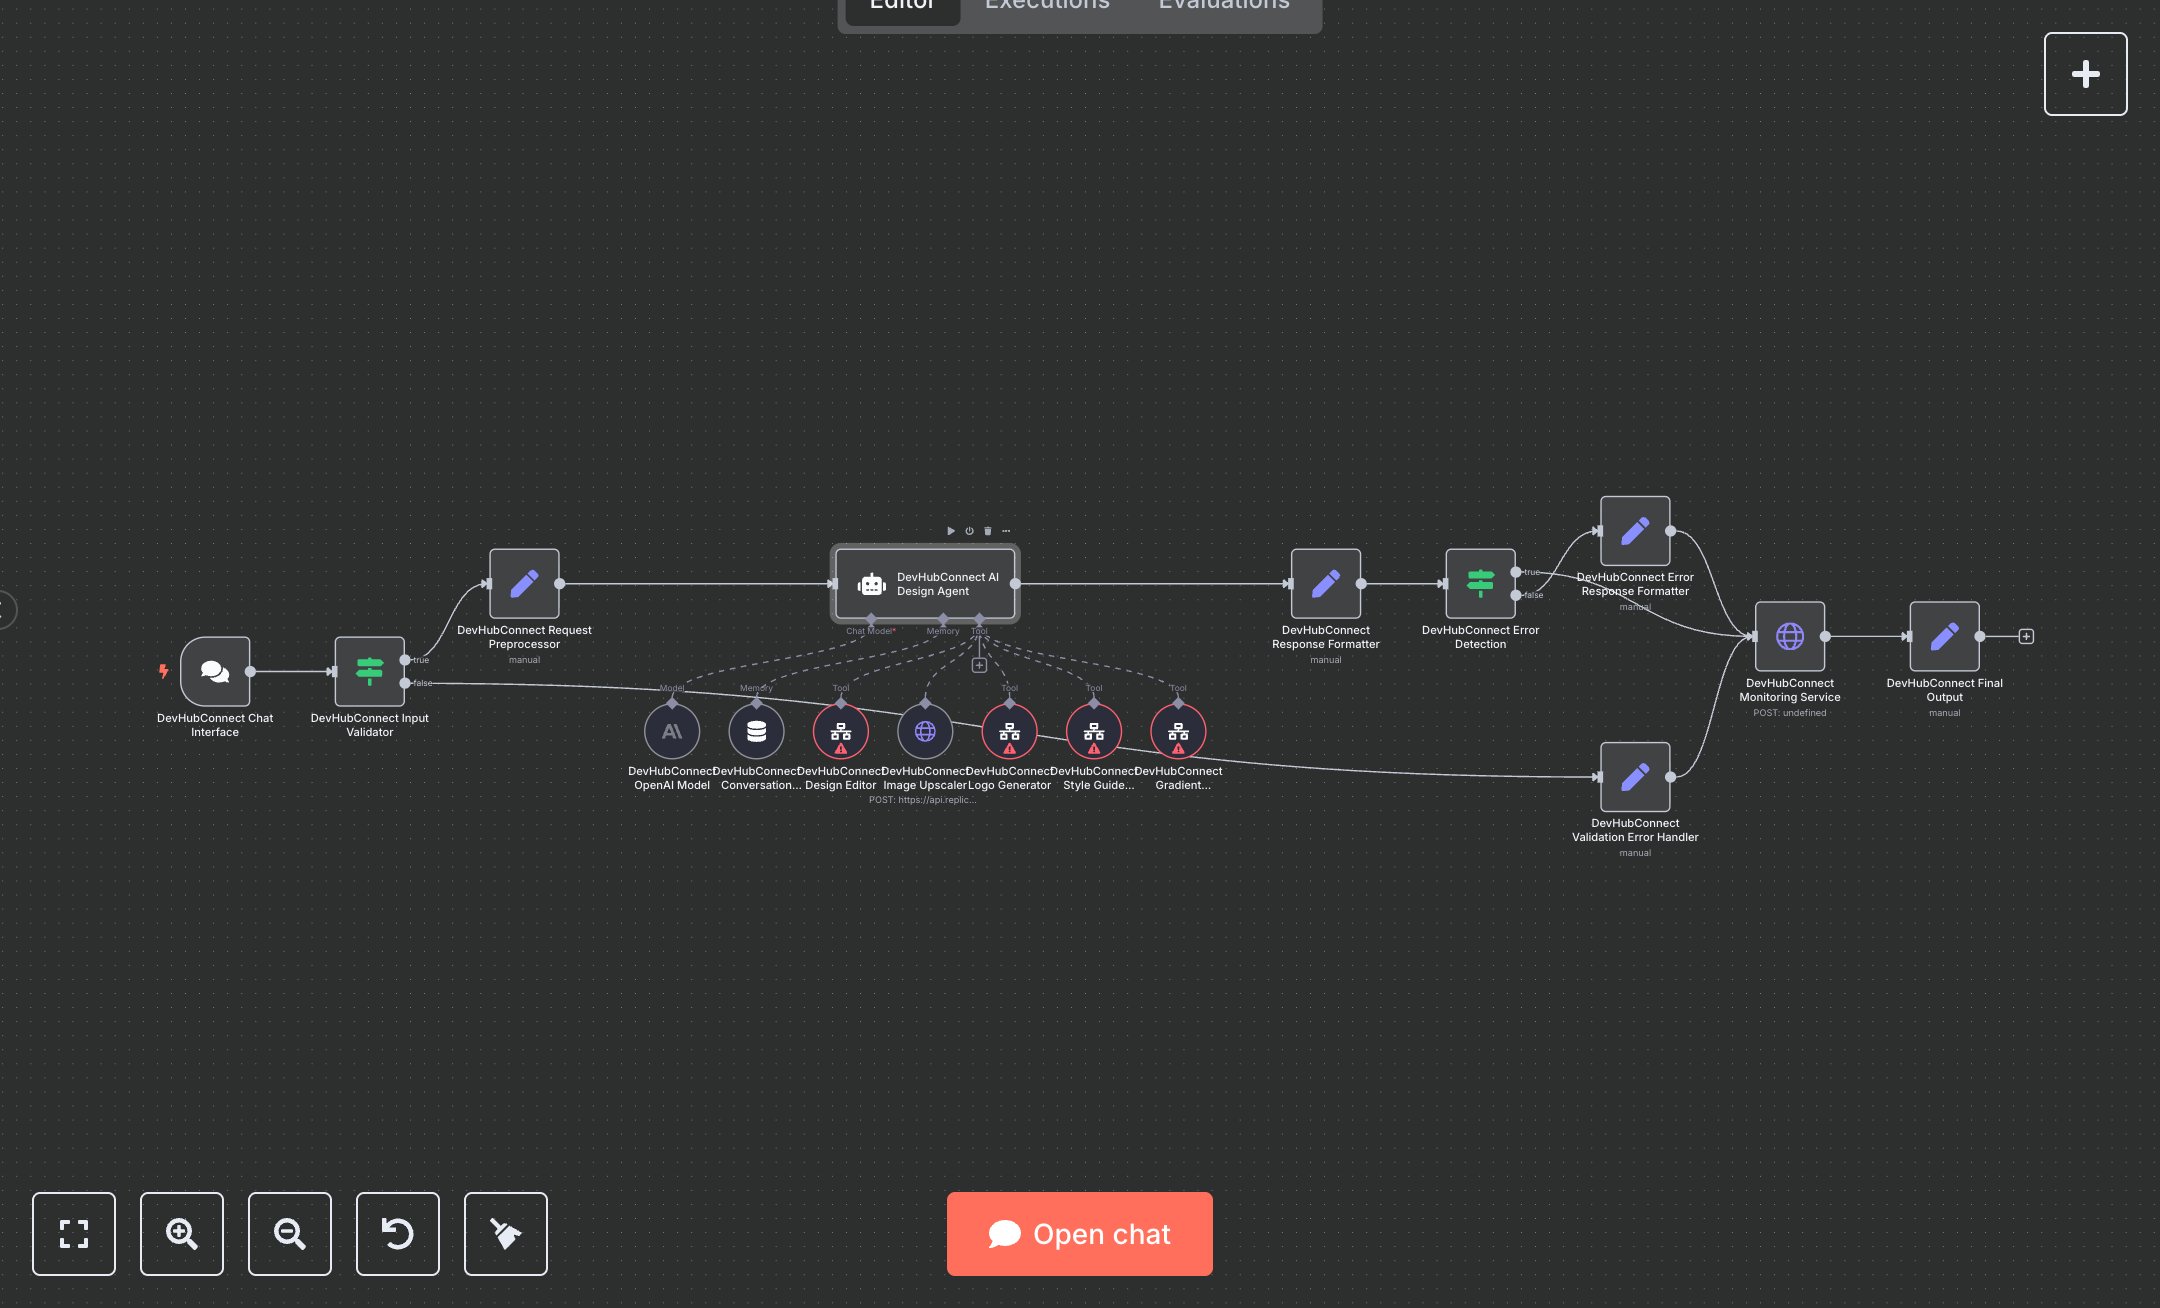Open chat with the orange button
The width and height of the screenshot is (2160, 1308).
coord(1079,1233)
